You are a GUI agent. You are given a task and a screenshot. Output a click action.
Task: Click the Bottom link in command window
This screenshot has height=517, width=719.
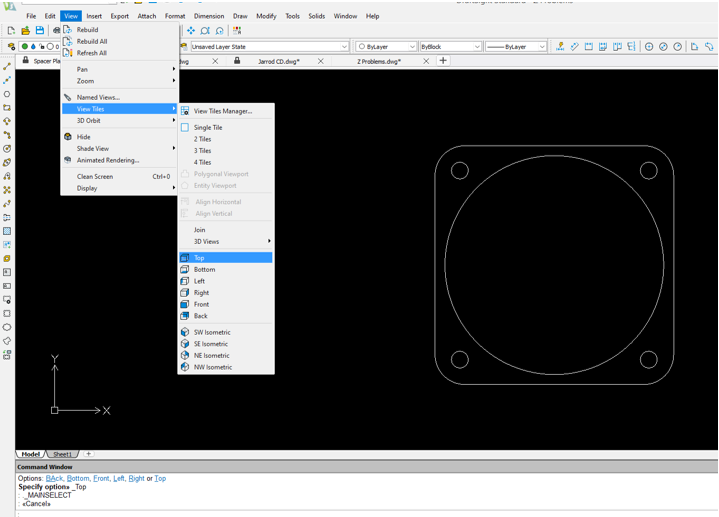pyautogui.click(x=77, y=479)
